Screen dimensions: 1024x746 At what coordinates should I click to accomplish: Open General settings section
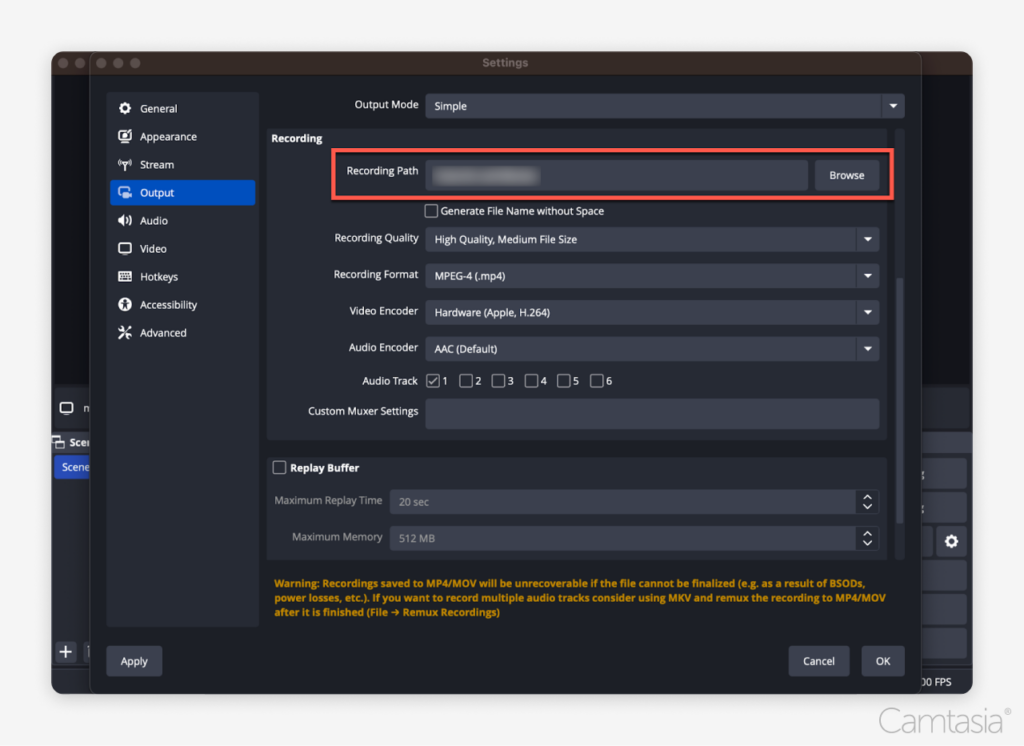tap(182, 108)
